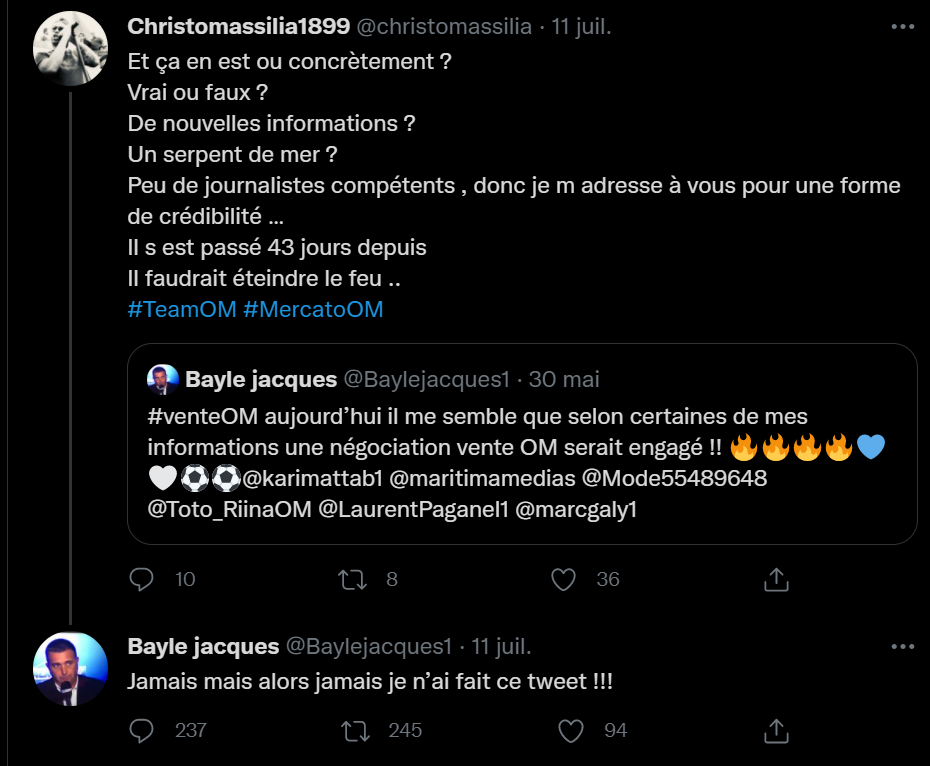Open the 11 juil. timestamp on the Christomassilia1899 tweet
Viewport: 930px width, 766px height.
coord(581,27)
